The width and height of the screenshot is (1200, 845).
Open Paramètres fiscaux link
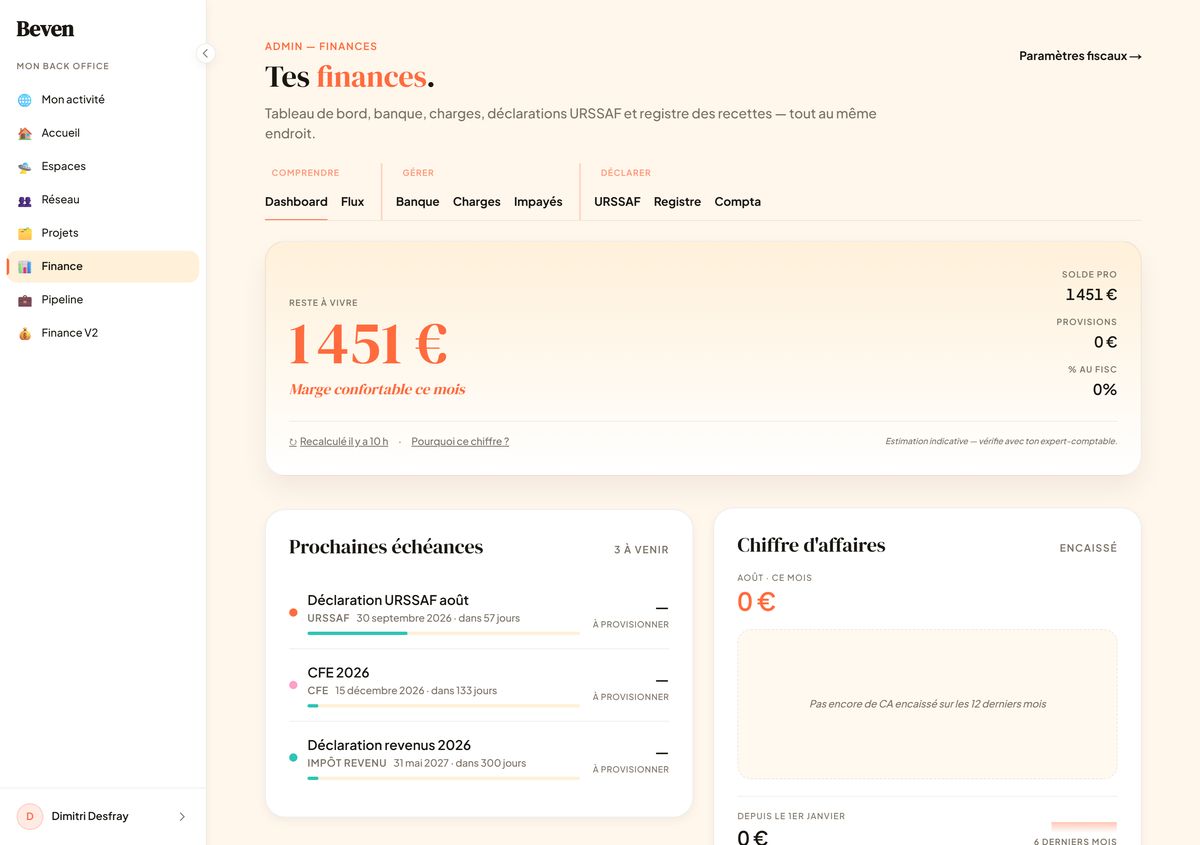(1080, 56)
